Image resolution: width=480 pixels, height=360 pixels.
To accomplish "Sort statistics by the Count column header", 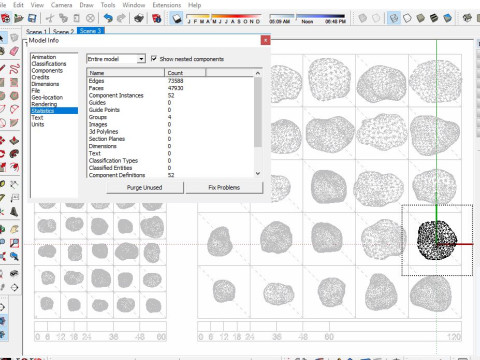I will pos(185,73).
